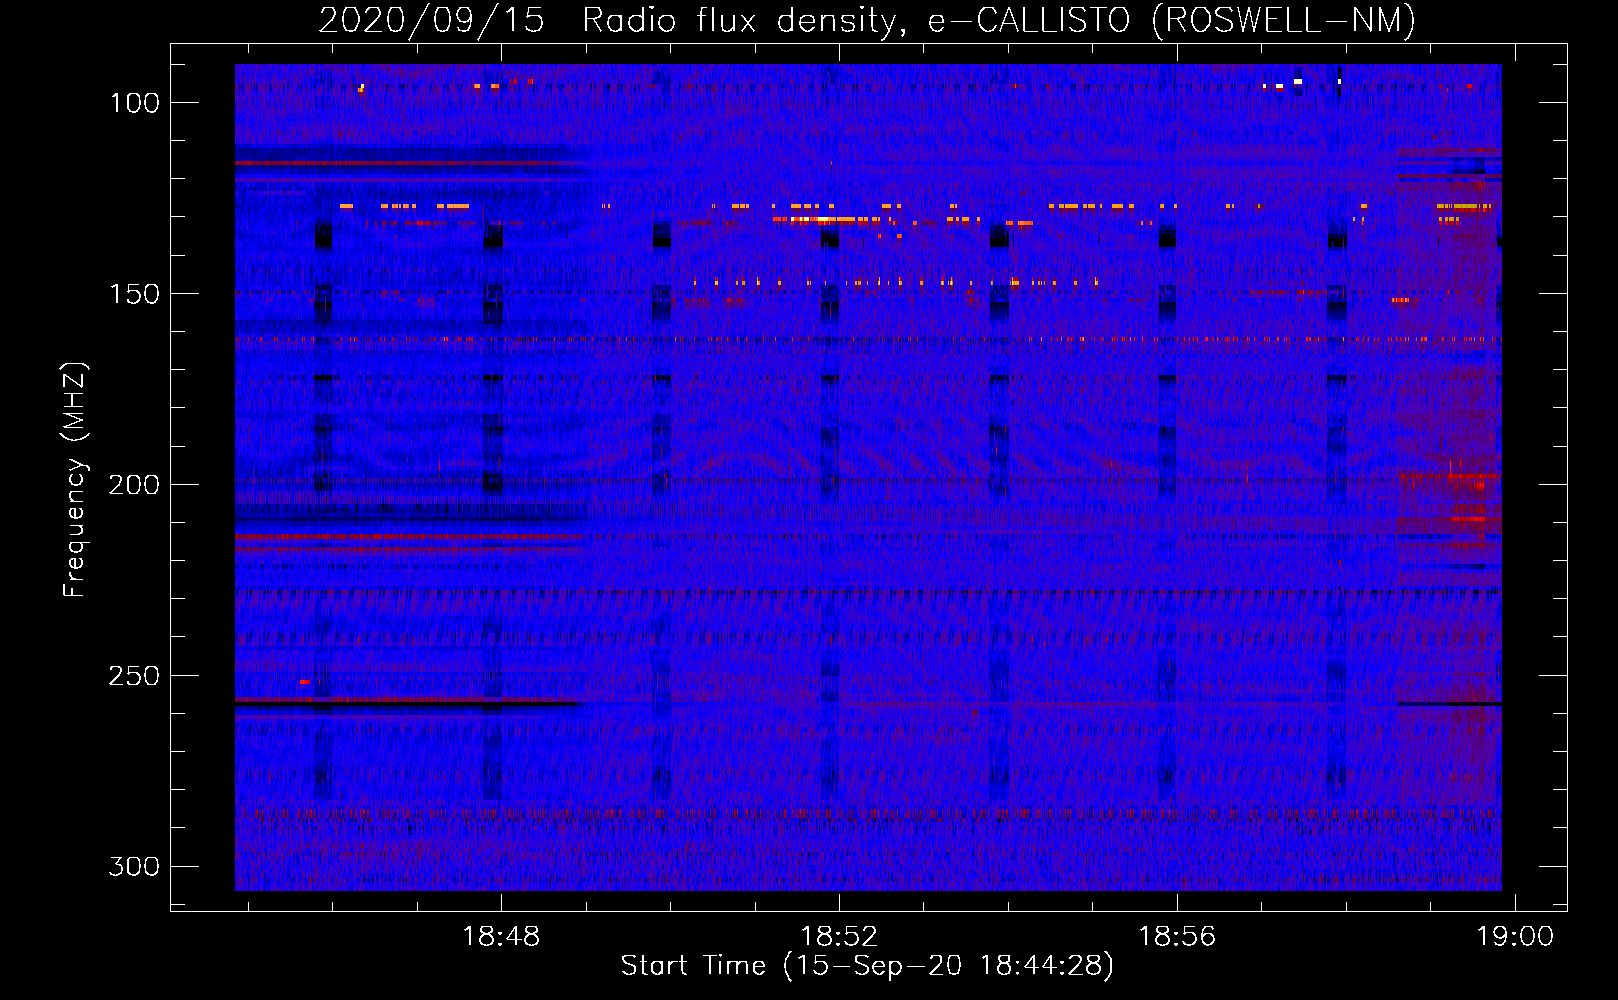Click the 19:00 time tick label
Image resolution: width=1618 pixels, height=1000 pixels.
coord(1516,937)
